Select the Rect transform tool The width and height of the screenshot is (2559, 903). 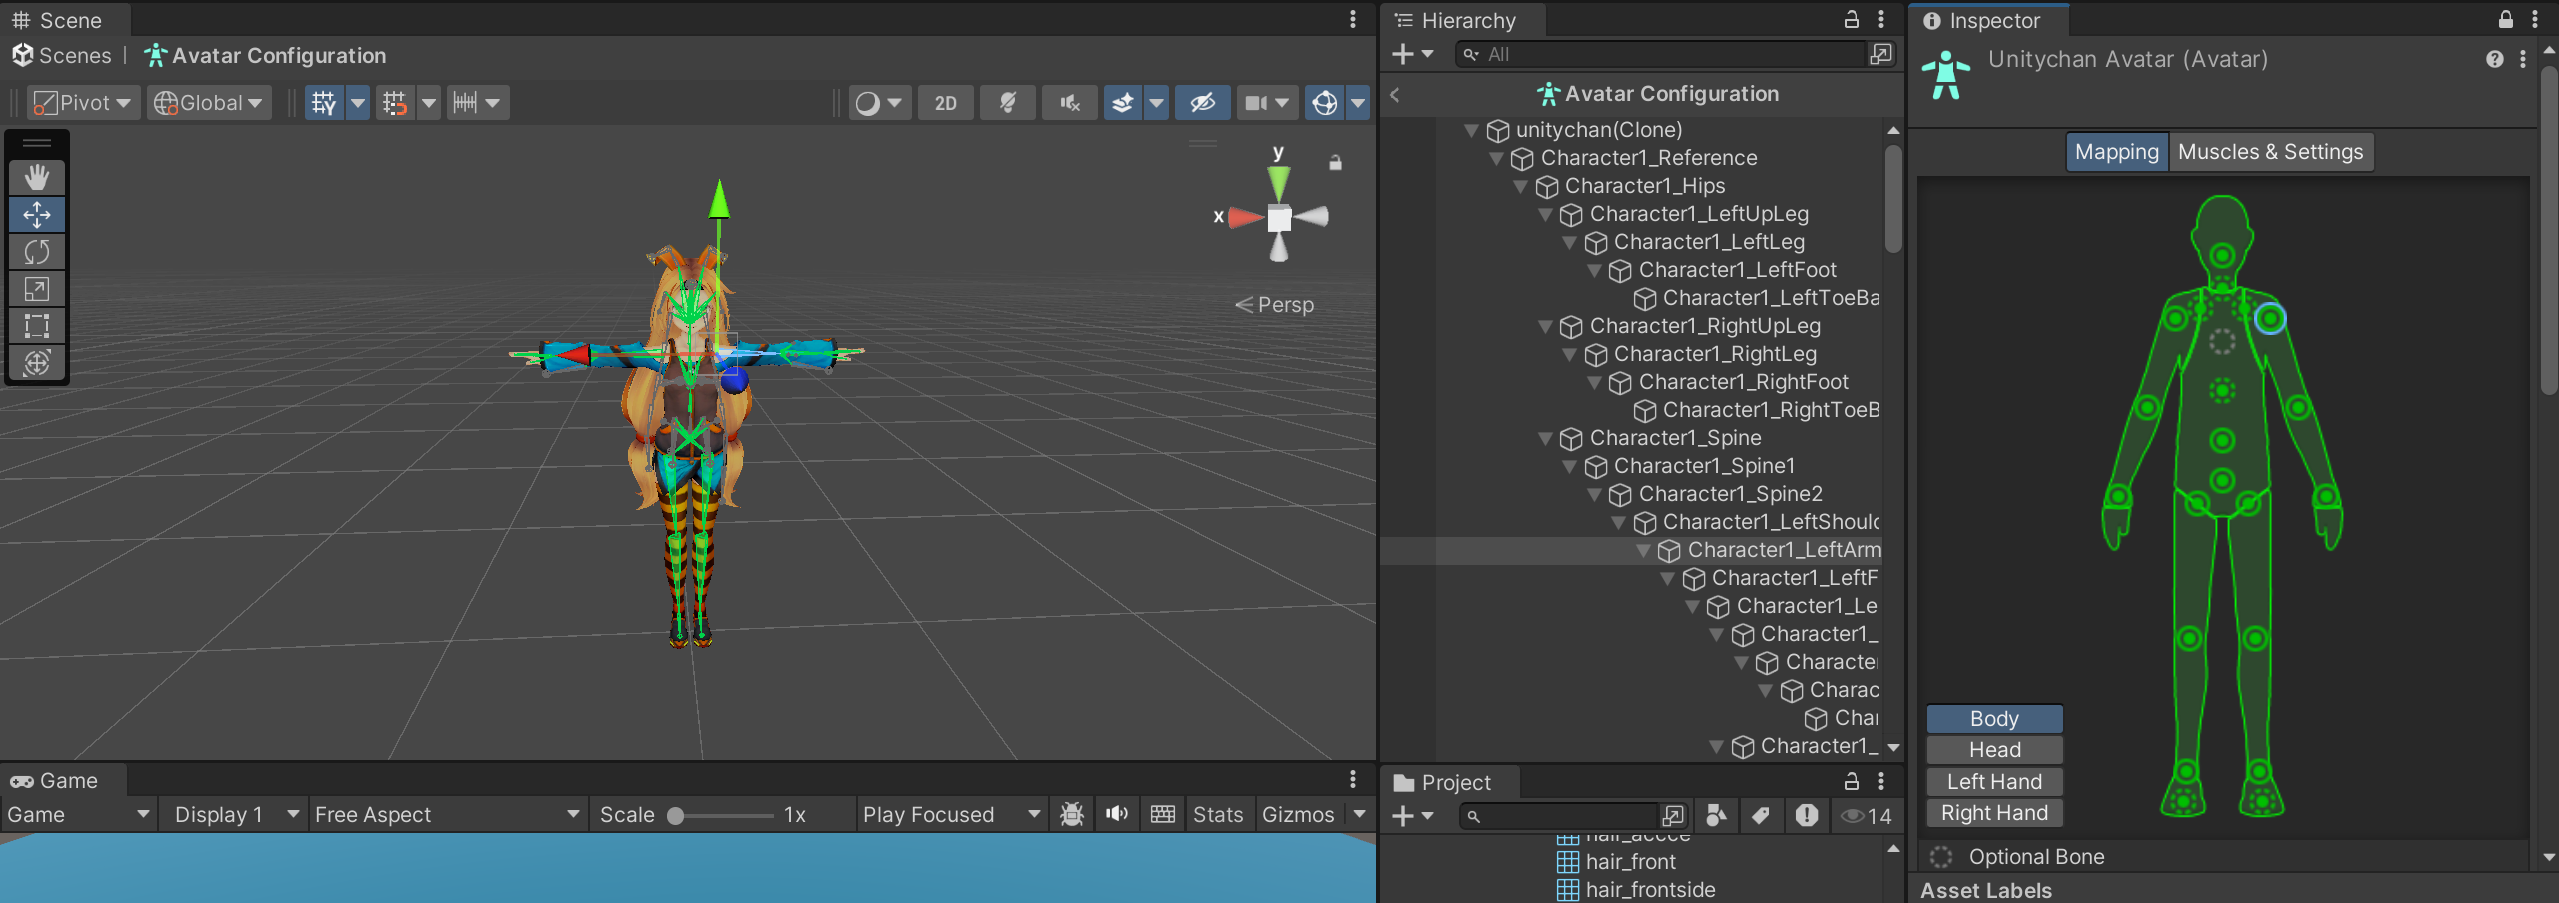[37, 326]
